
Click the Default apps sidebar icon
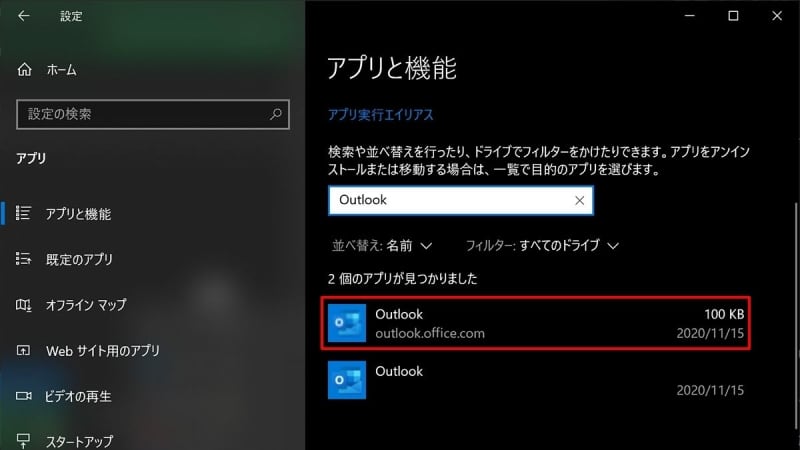click(23, 259)
